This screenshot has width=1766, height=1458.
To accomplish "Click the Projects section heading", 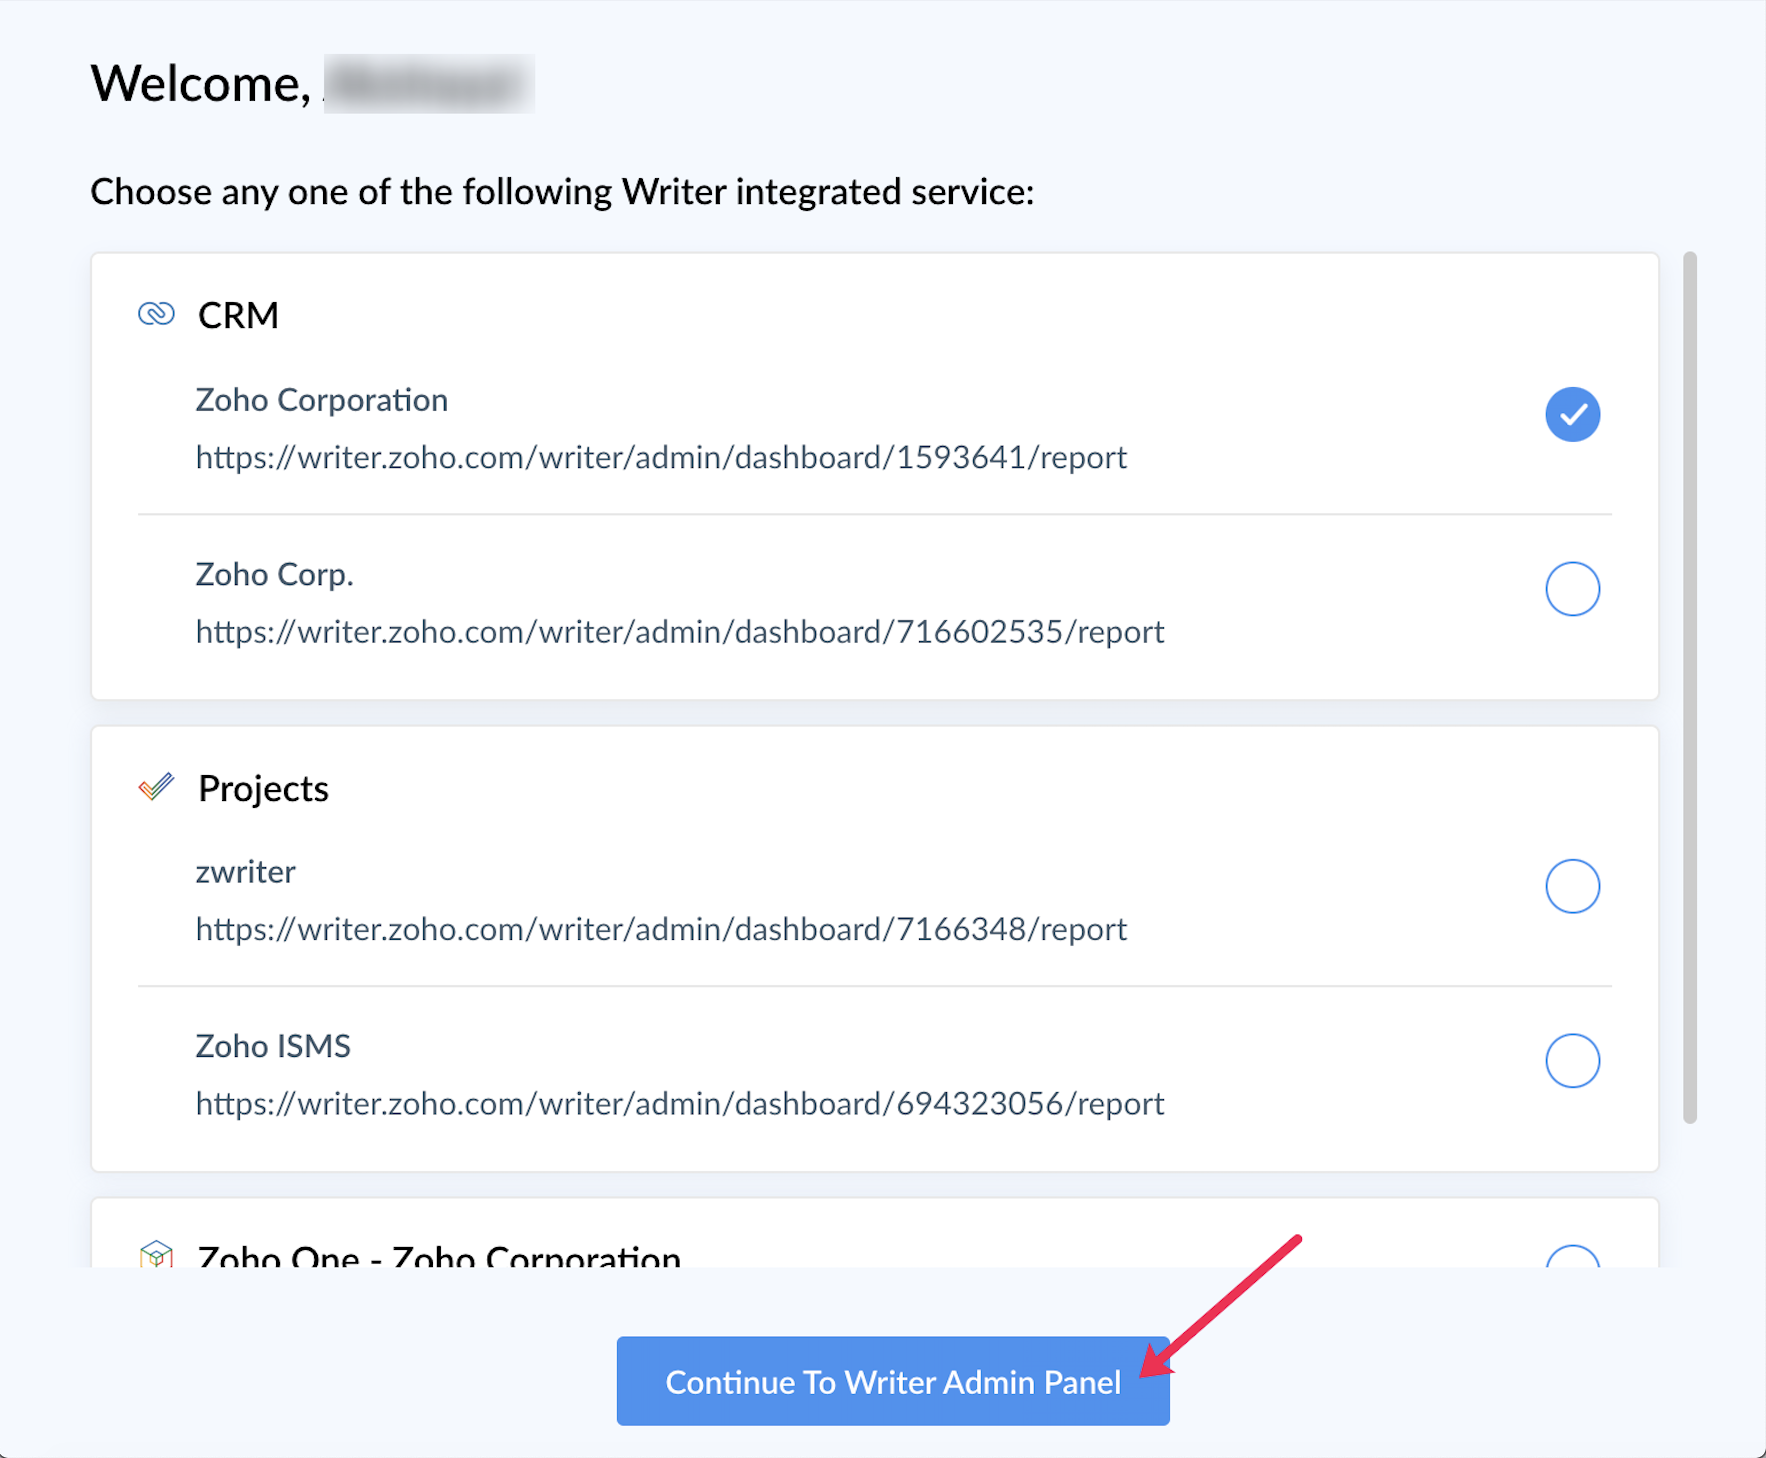I will pos(263,789).
